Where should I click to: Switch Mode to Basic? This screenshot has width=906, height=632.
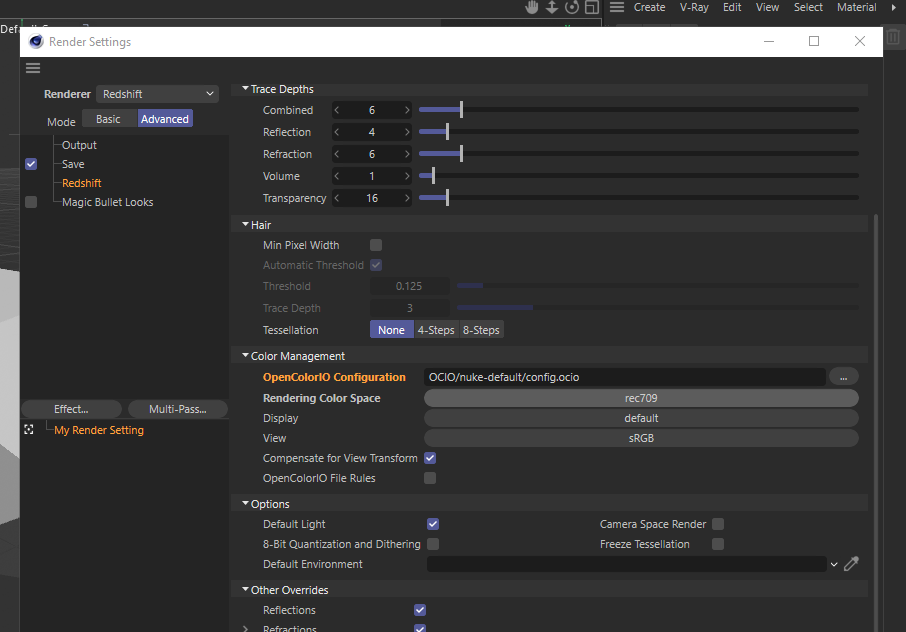coord(108,119)
